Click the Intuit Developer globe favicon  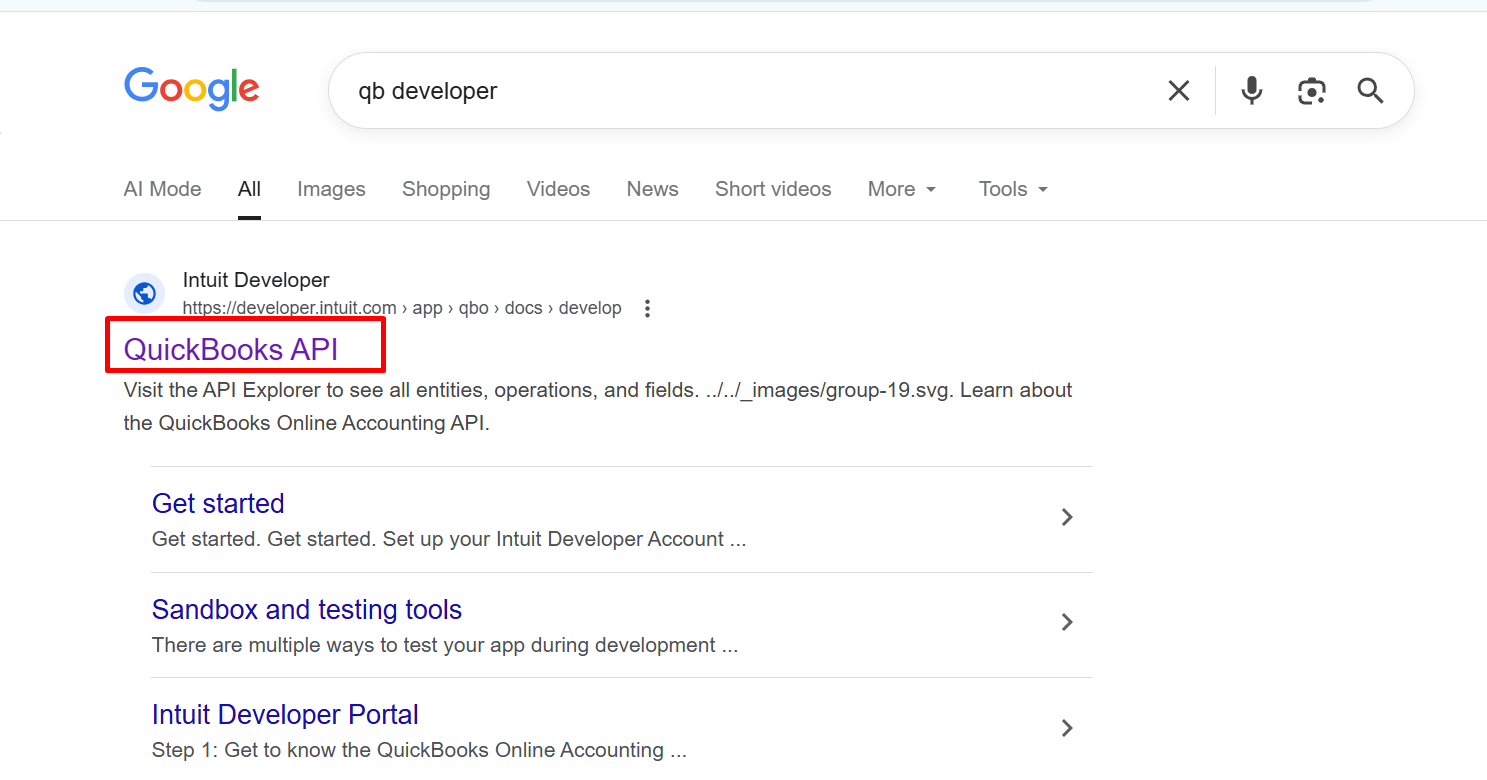point(144,294)
